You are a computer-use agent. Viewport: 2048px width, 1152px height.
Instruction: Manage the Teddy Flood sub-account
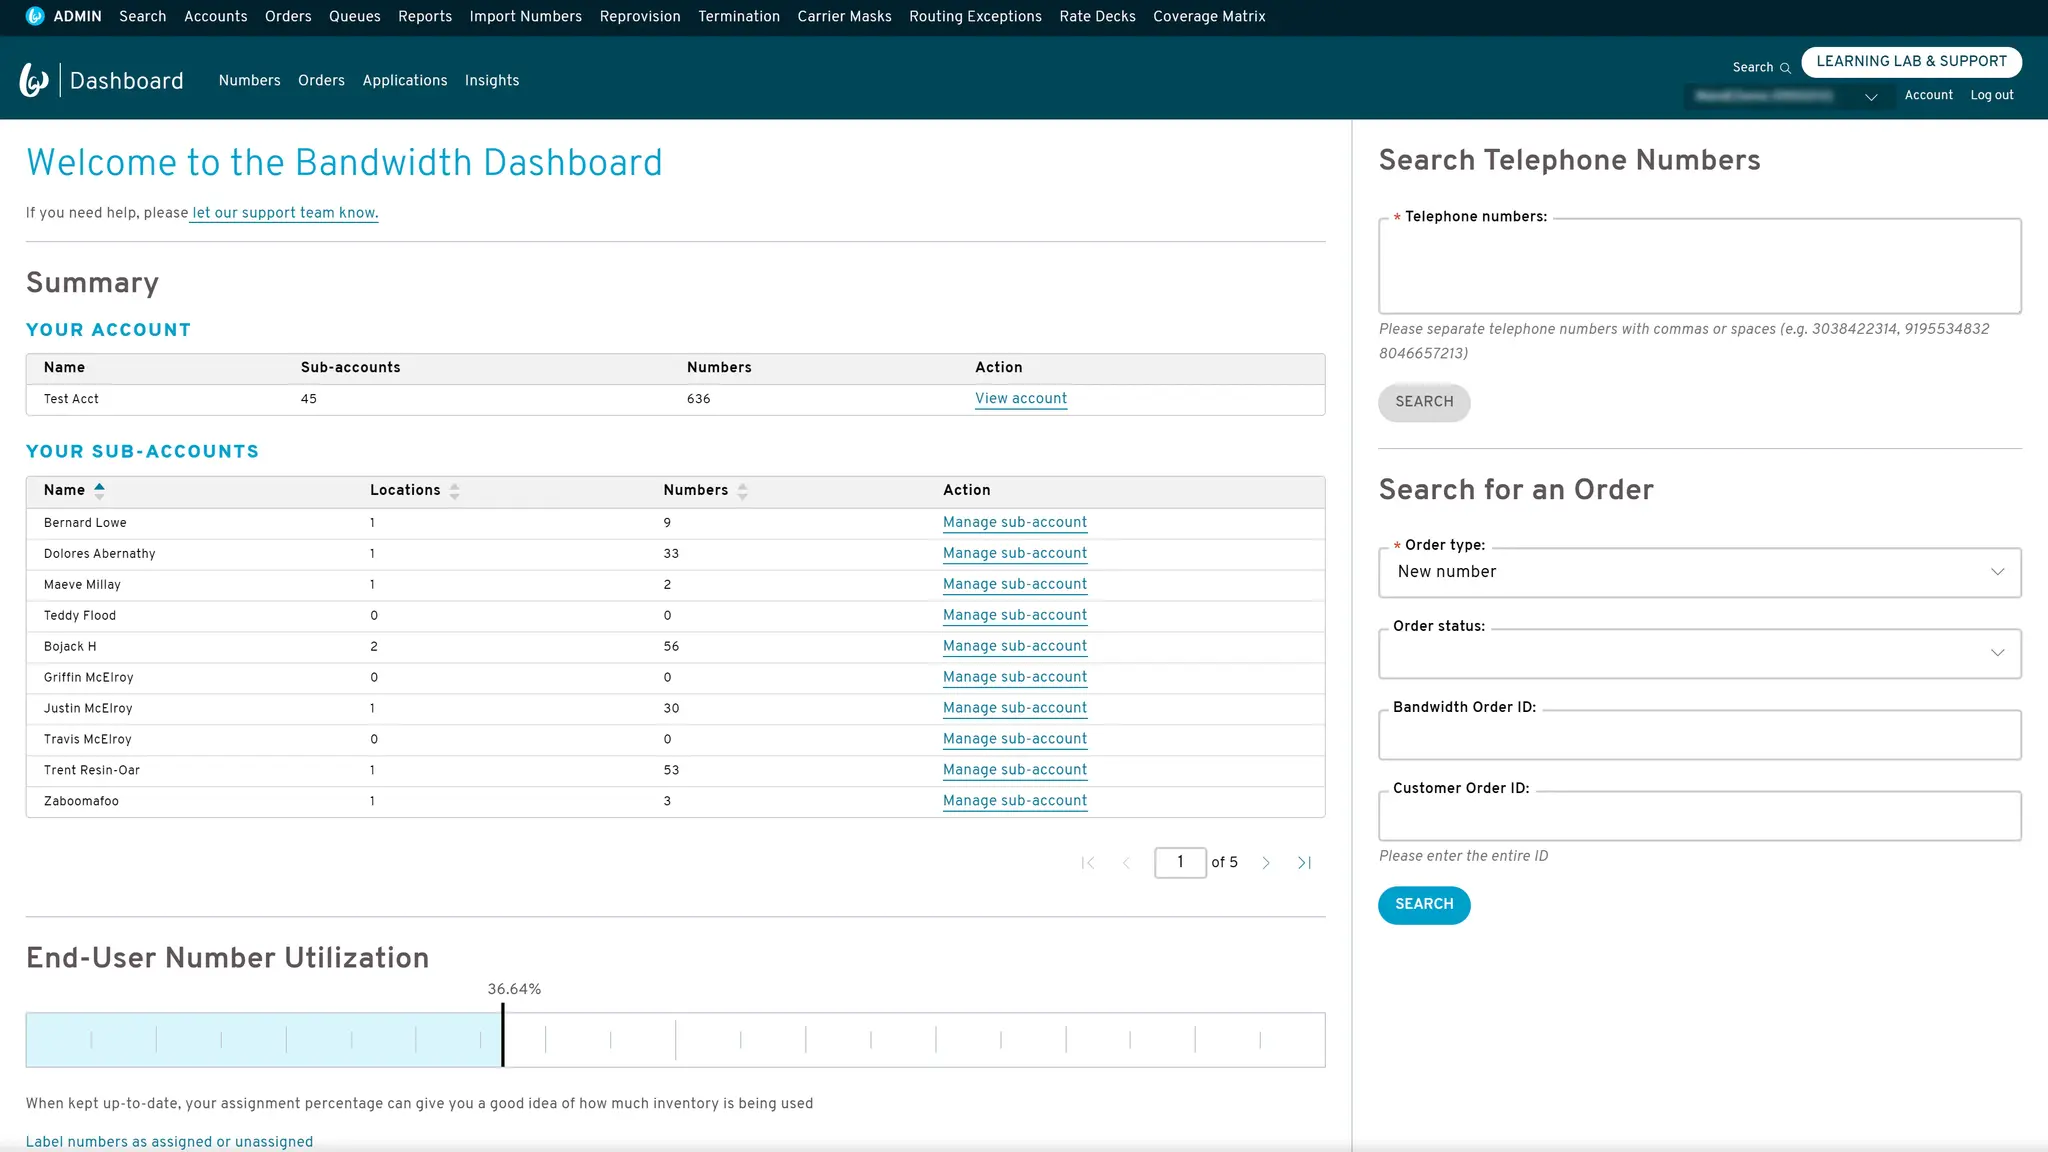click(x=1015, y=615)
